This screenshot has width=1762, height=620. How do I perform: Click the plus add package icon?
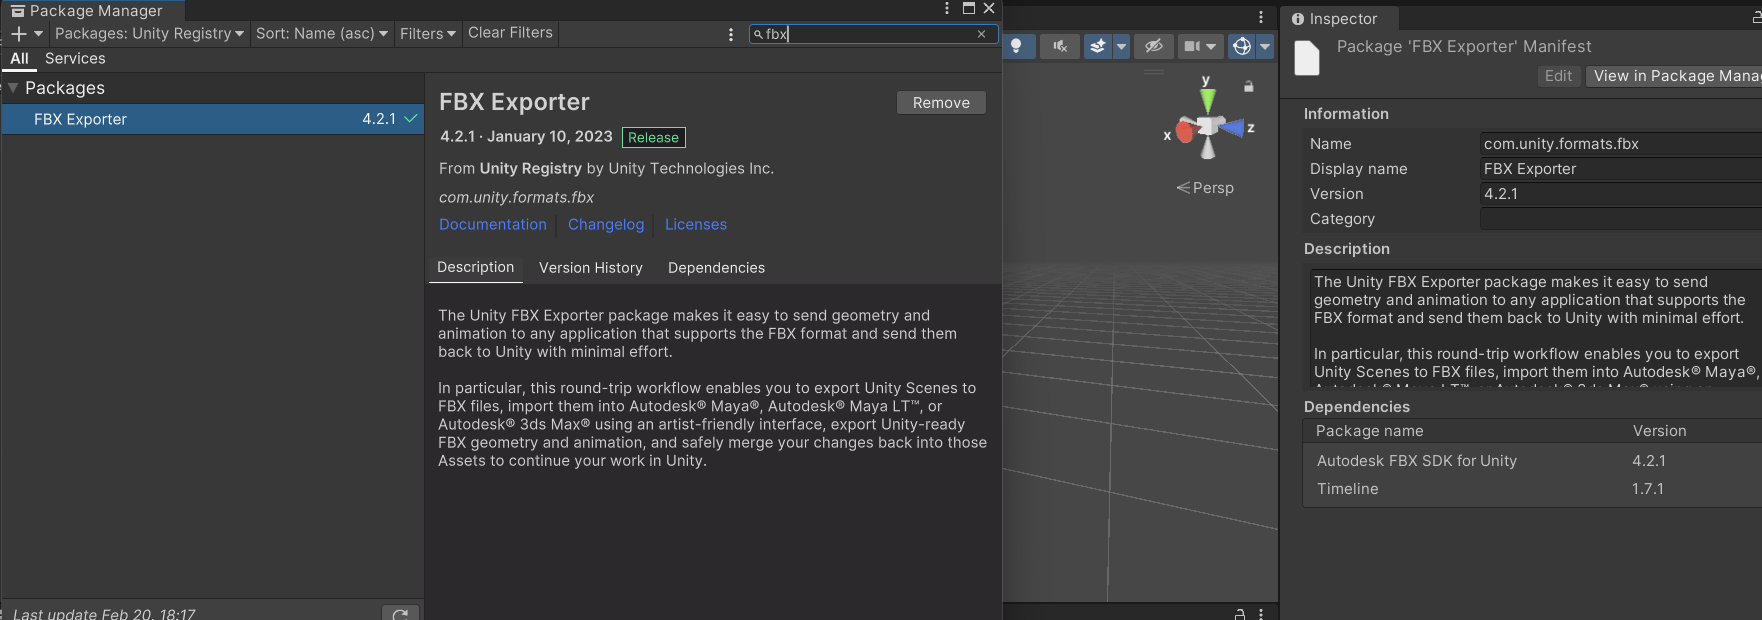[18, 33]
